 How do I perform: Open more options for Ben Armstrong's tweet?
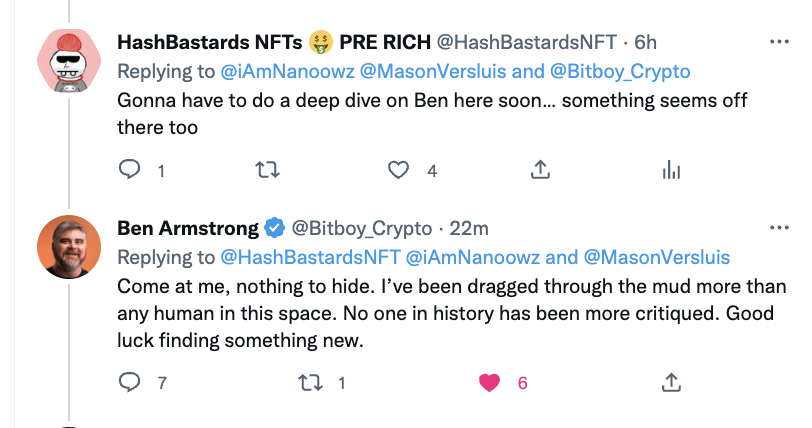778,228
